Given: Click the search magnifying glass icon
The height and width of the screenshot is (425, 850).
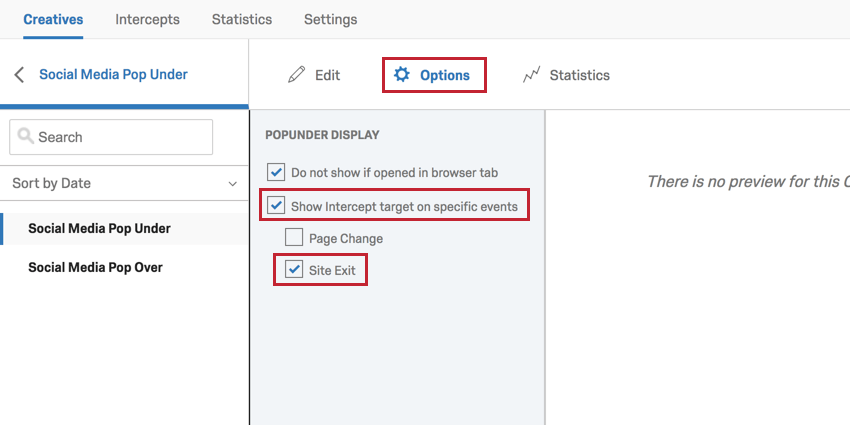Looking at the screenshot, I should point(25,137).
